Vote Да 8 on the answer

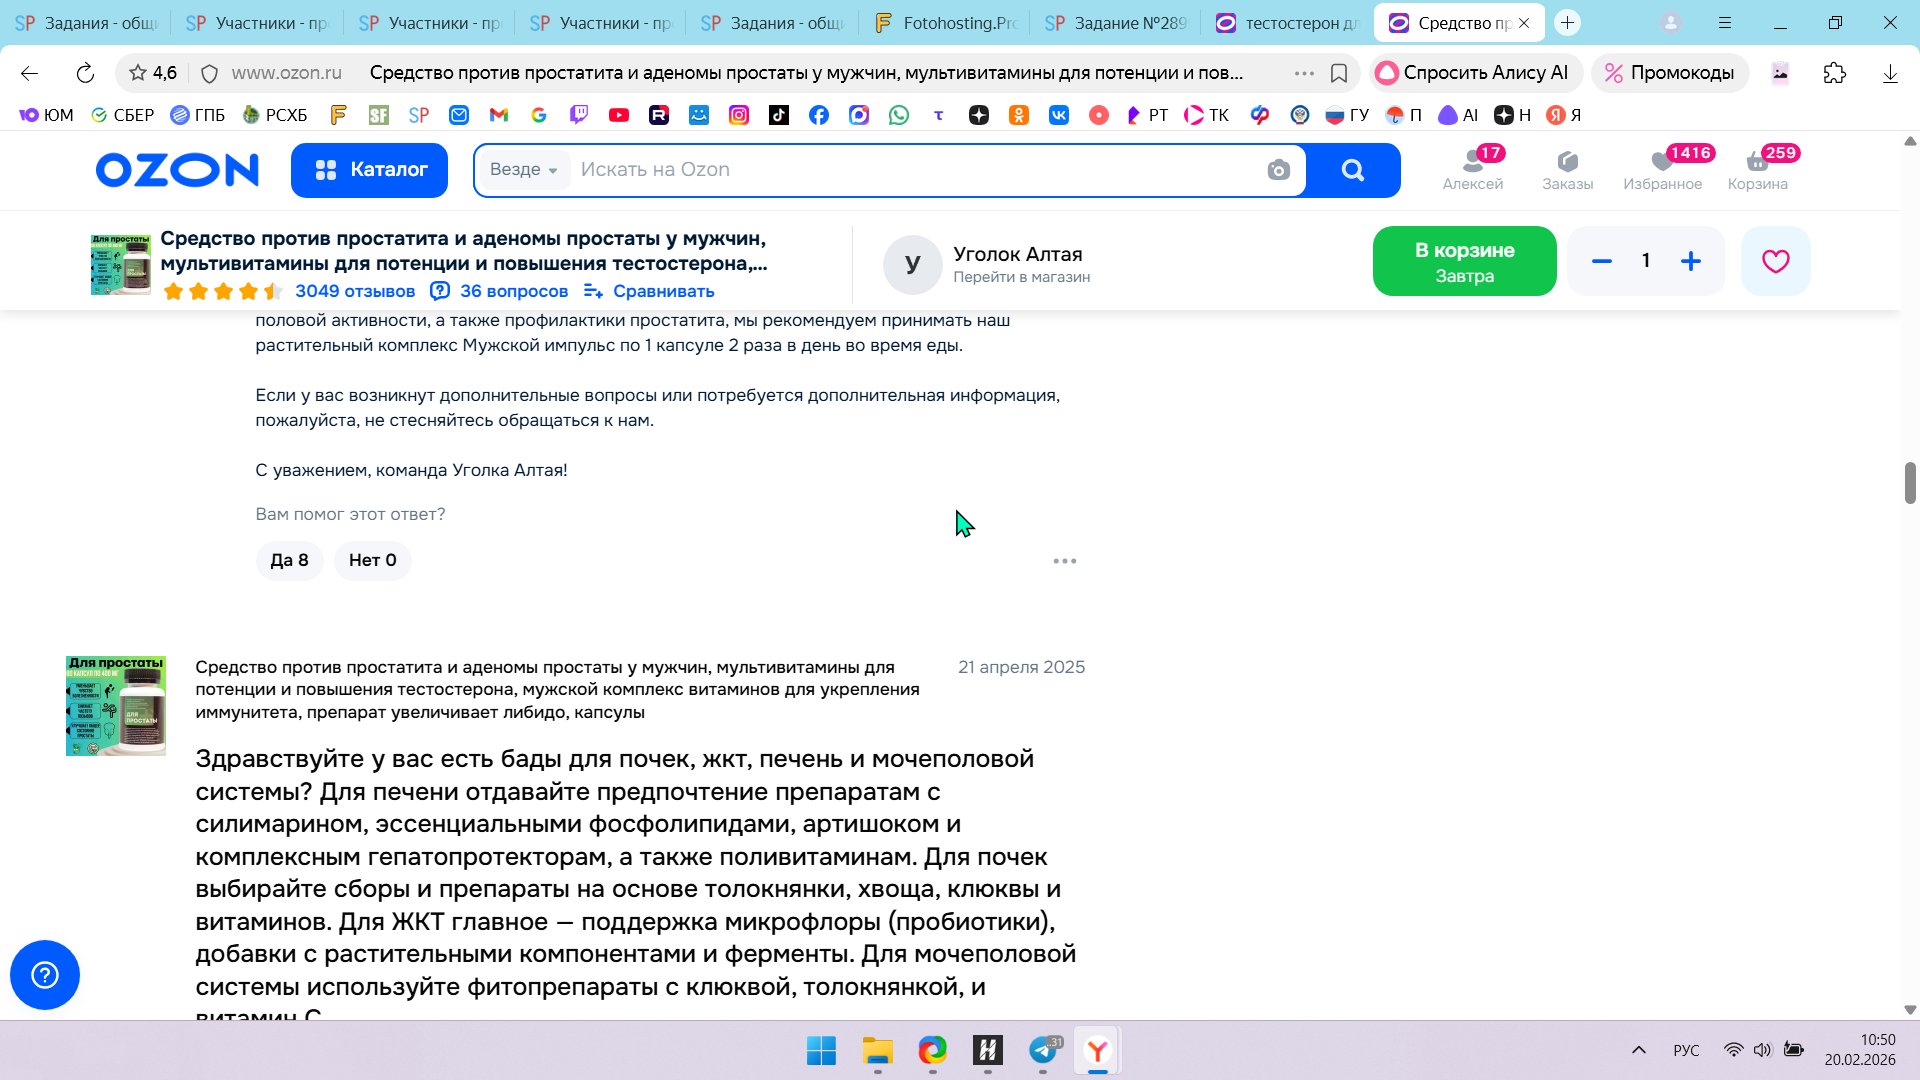pyautogui.click(x=289, y=560)
